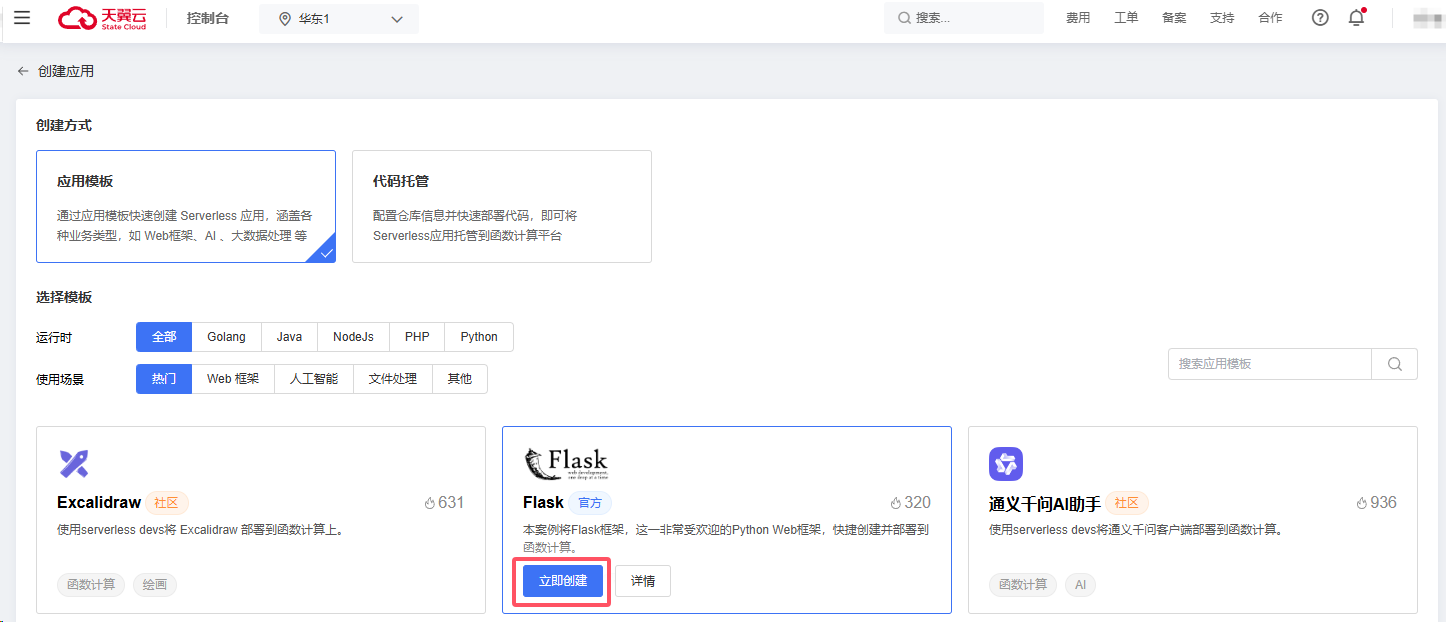The height and width of the screenshot is (622, 1446).
Task: Open the 合作 menu
Action: pyautogui.click(x=1270, y=18)
